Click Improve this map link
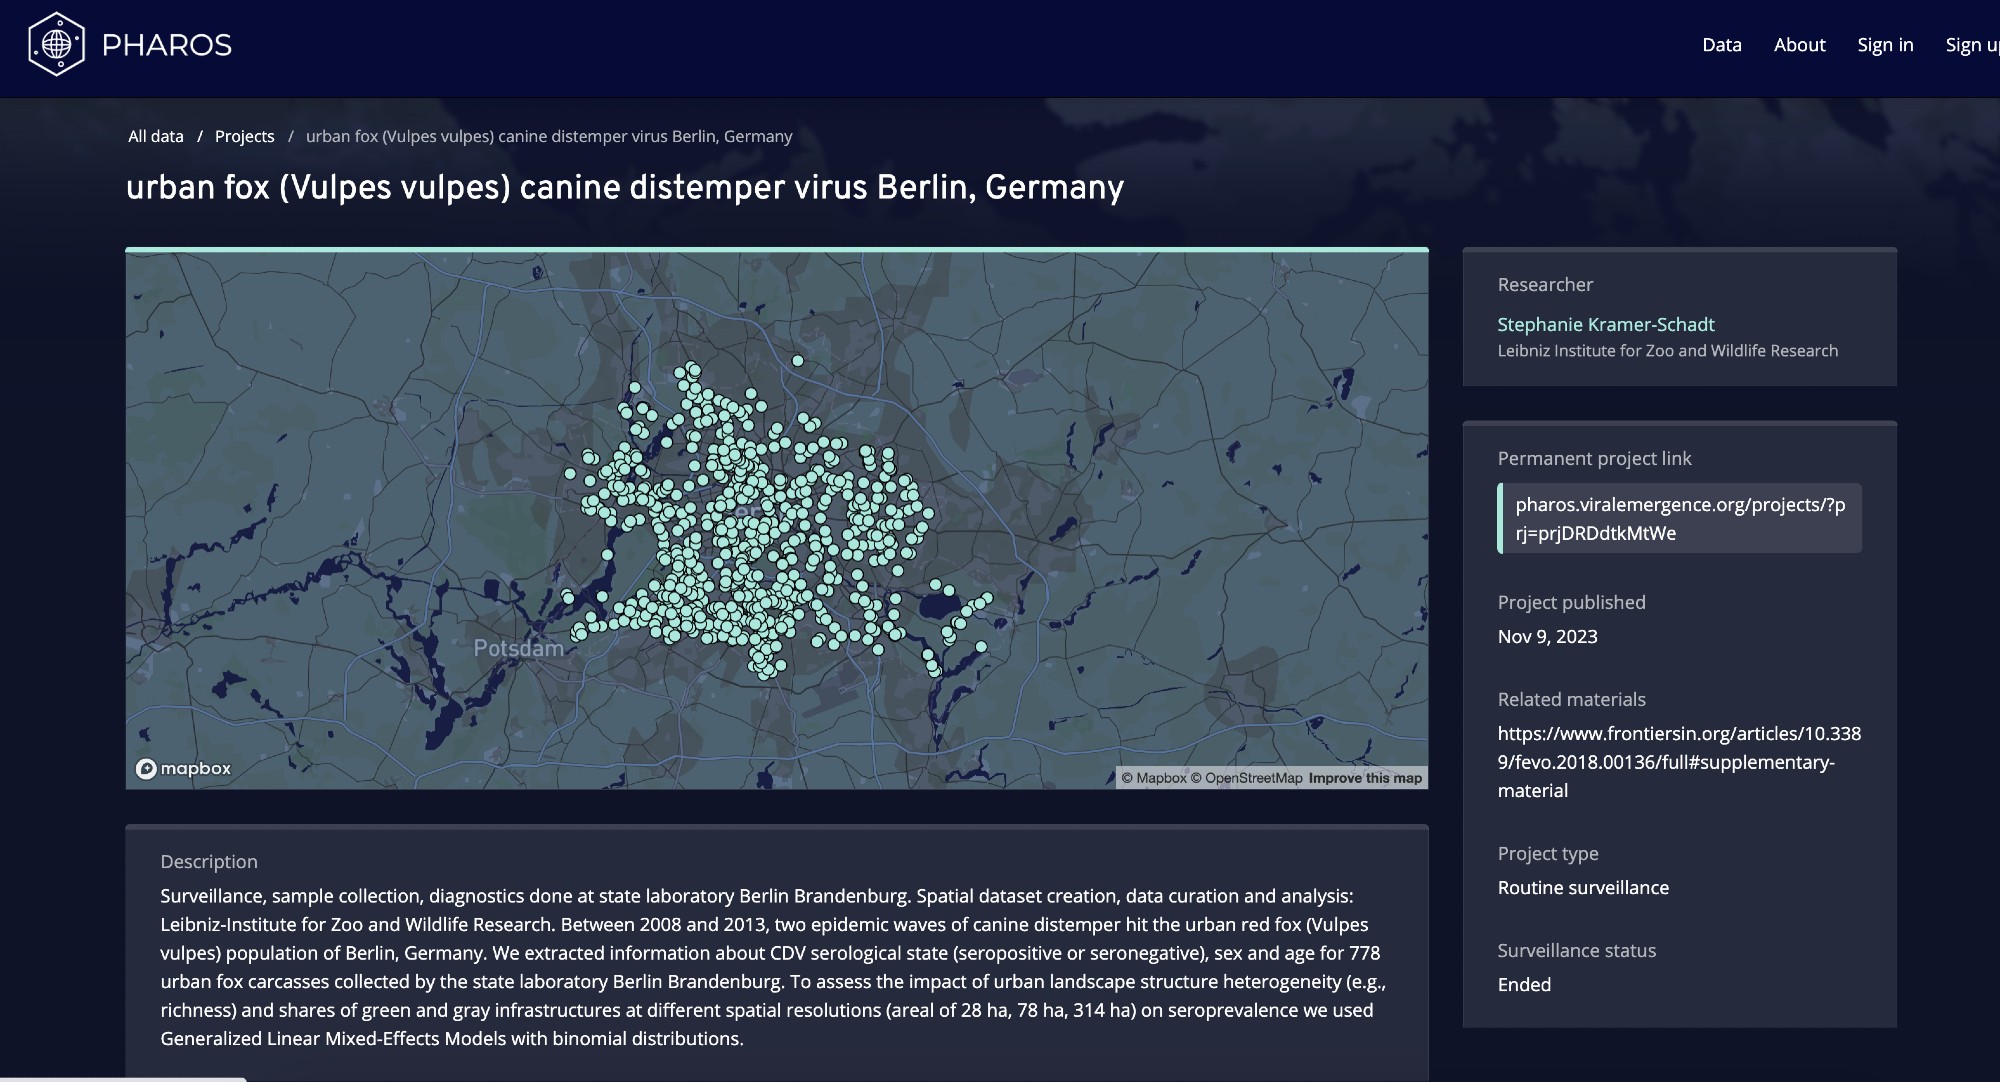The width and height of the screenshot is (2000, 1082). pyautogui.click(x=1364, y=778)
